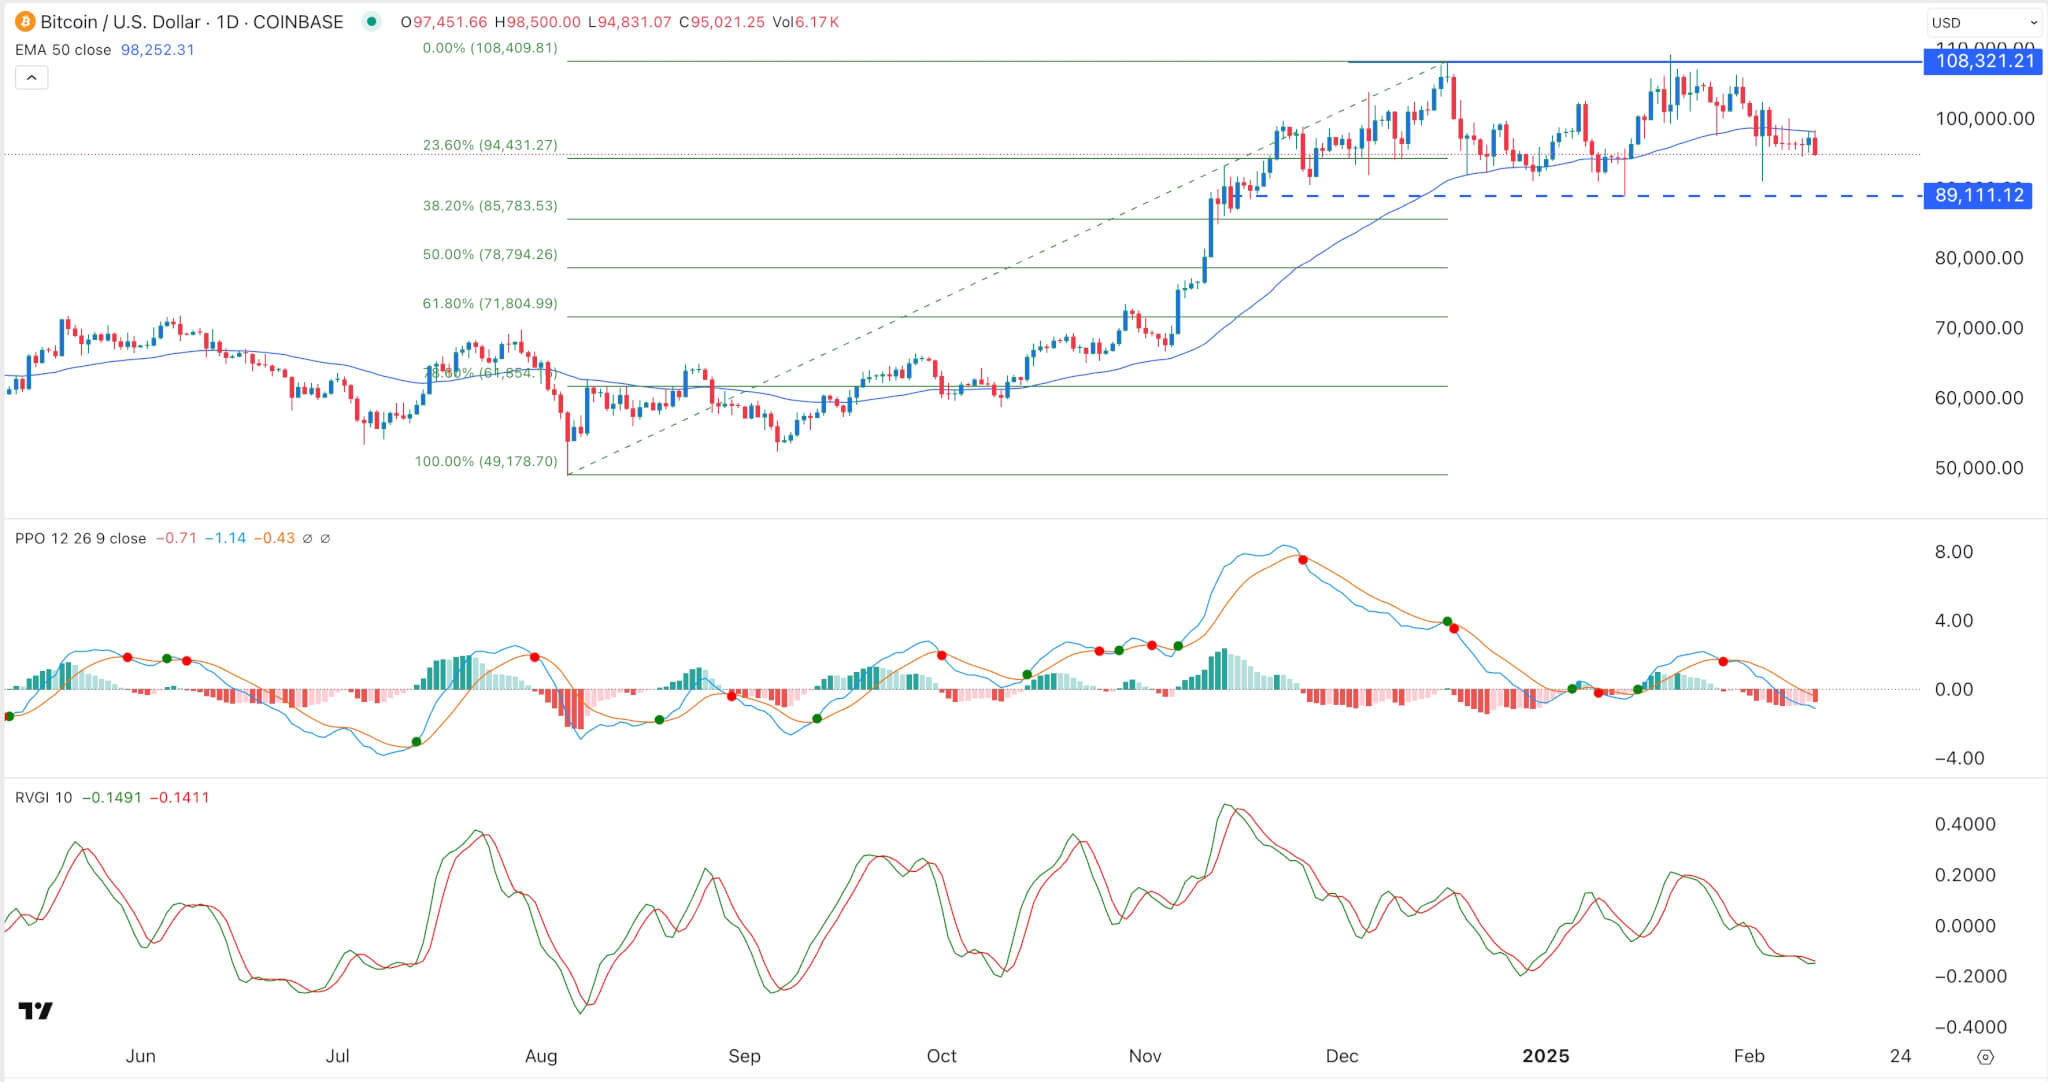The width and height of the screenshot is (2048, 1082).
Task: Select the EMA 50 close indicator legend
Action: click(63, 50)
